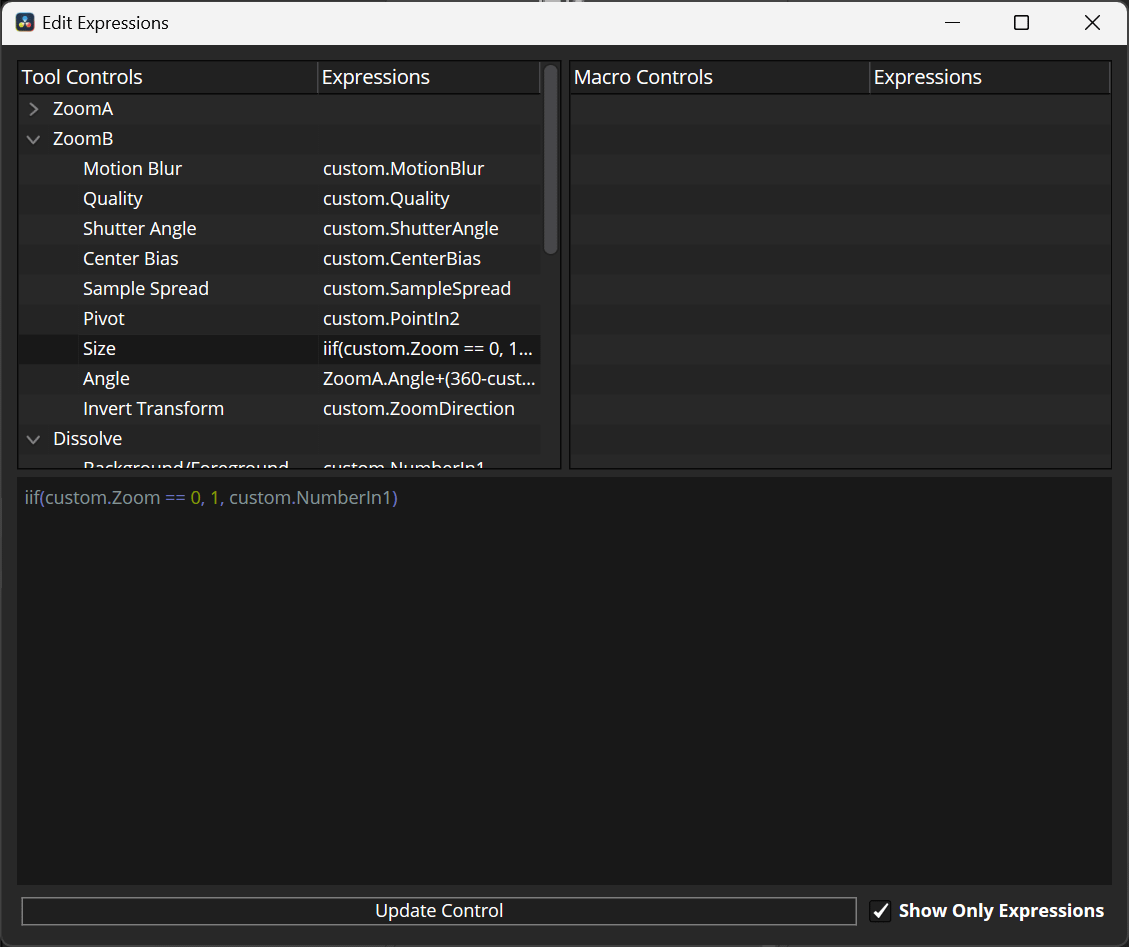Choose the Sample Spread control row
Screen dimensions: 1129x947
[146, 289]
